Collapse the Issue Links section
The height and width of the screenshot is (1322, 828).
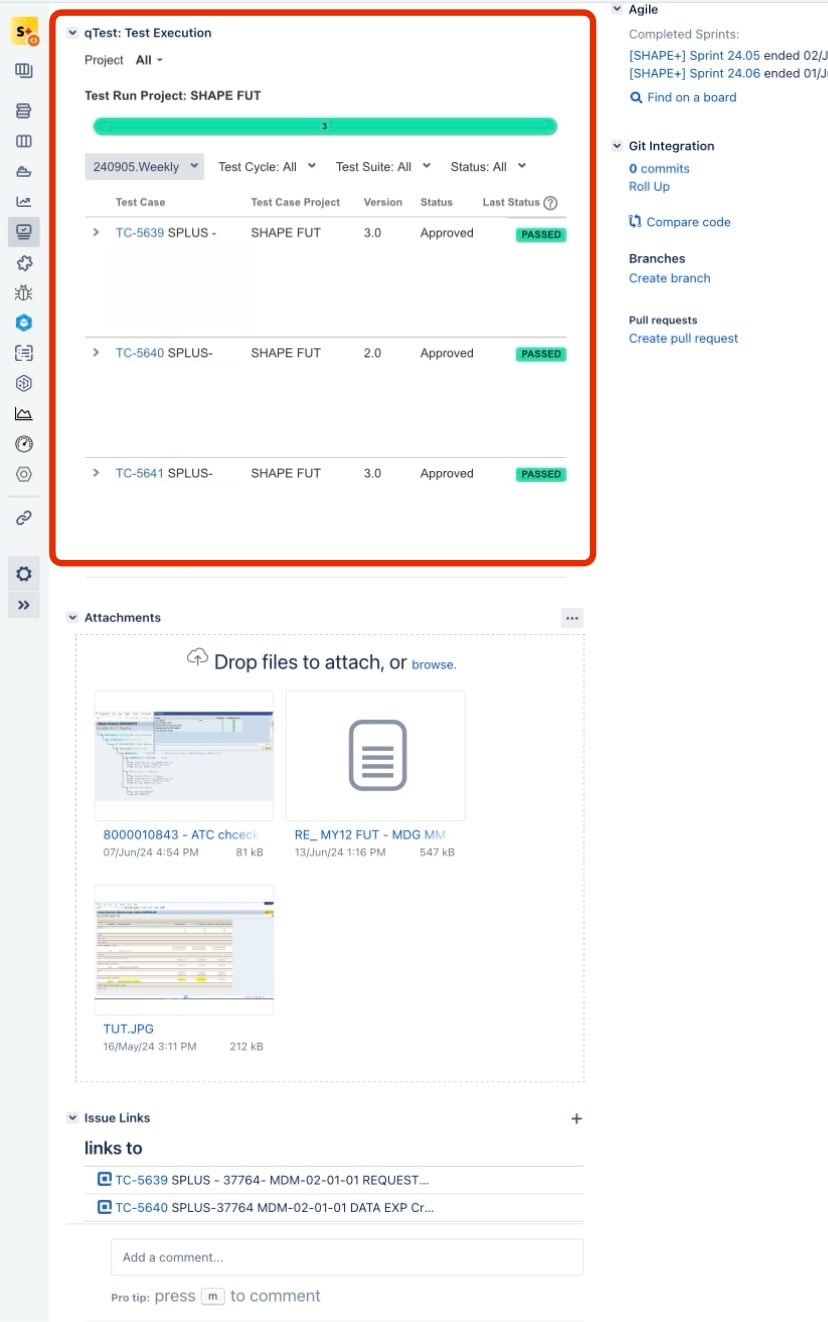coord(72,1118)
